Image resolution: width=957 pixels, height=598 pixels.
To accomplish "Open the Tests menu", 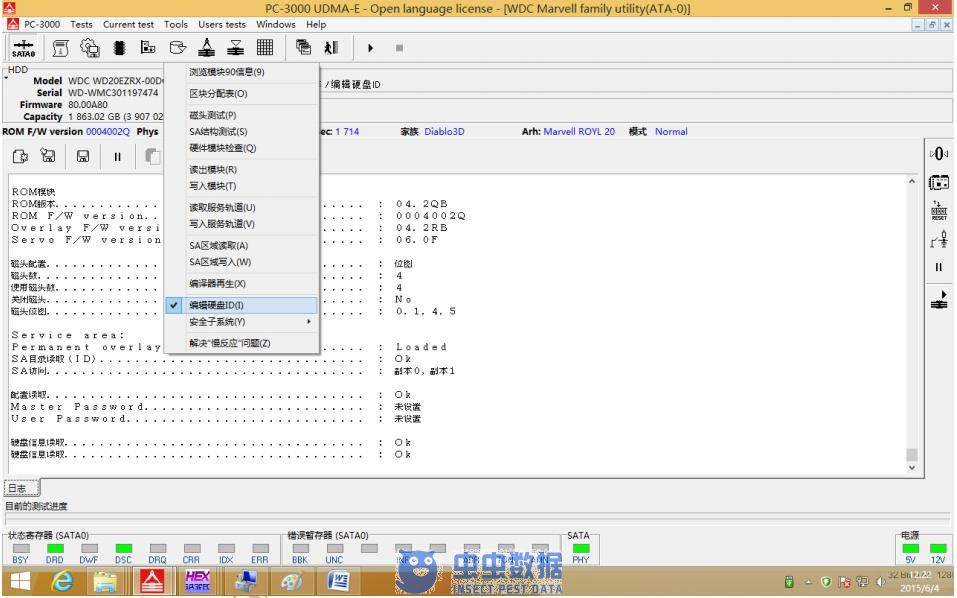I will pyautogui.click(x=81, y=24).
